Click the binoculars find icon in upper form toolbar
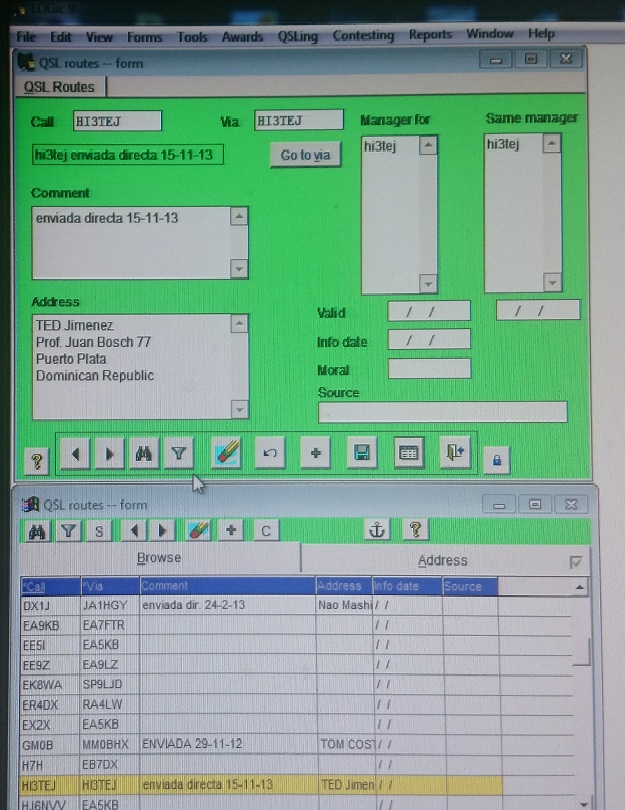This screenshot has height=810, width=625. (144, 454)
